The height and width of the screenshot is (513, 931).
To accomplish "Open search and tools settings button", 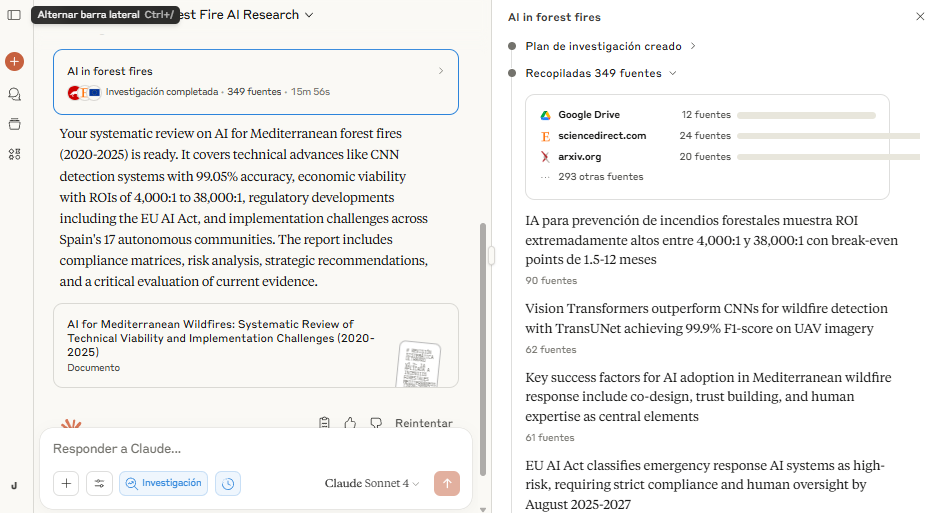I will point(99,483).
